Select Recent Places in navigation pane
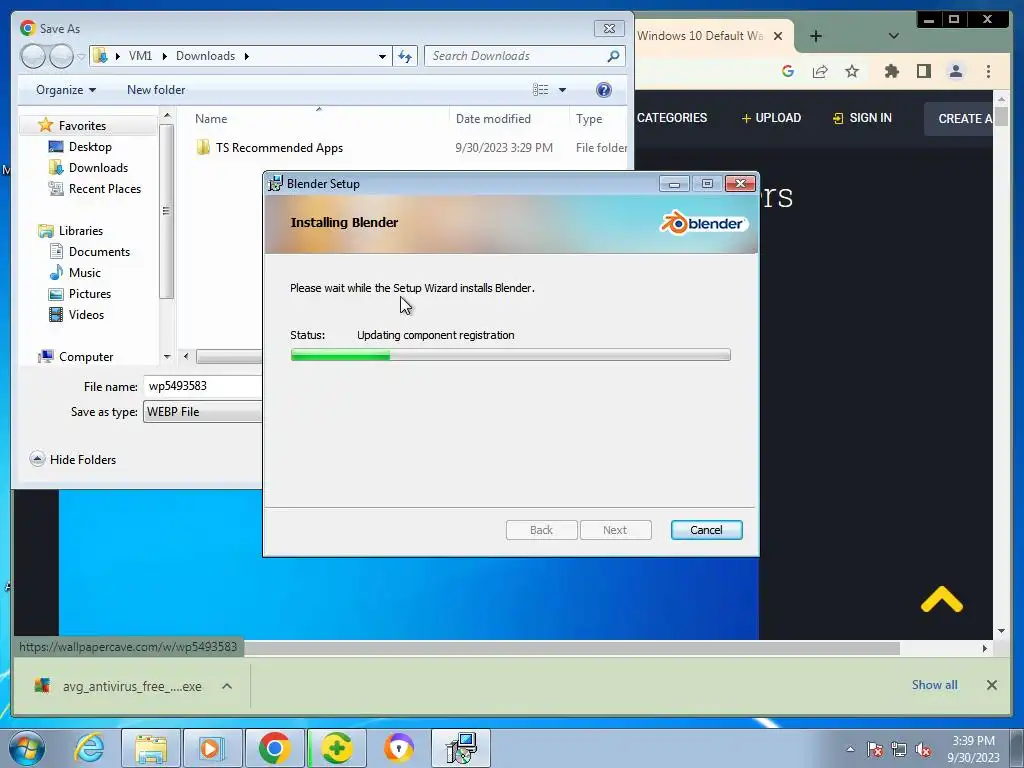The width and height of the screenshot is (1024, 768). (104, 189)
